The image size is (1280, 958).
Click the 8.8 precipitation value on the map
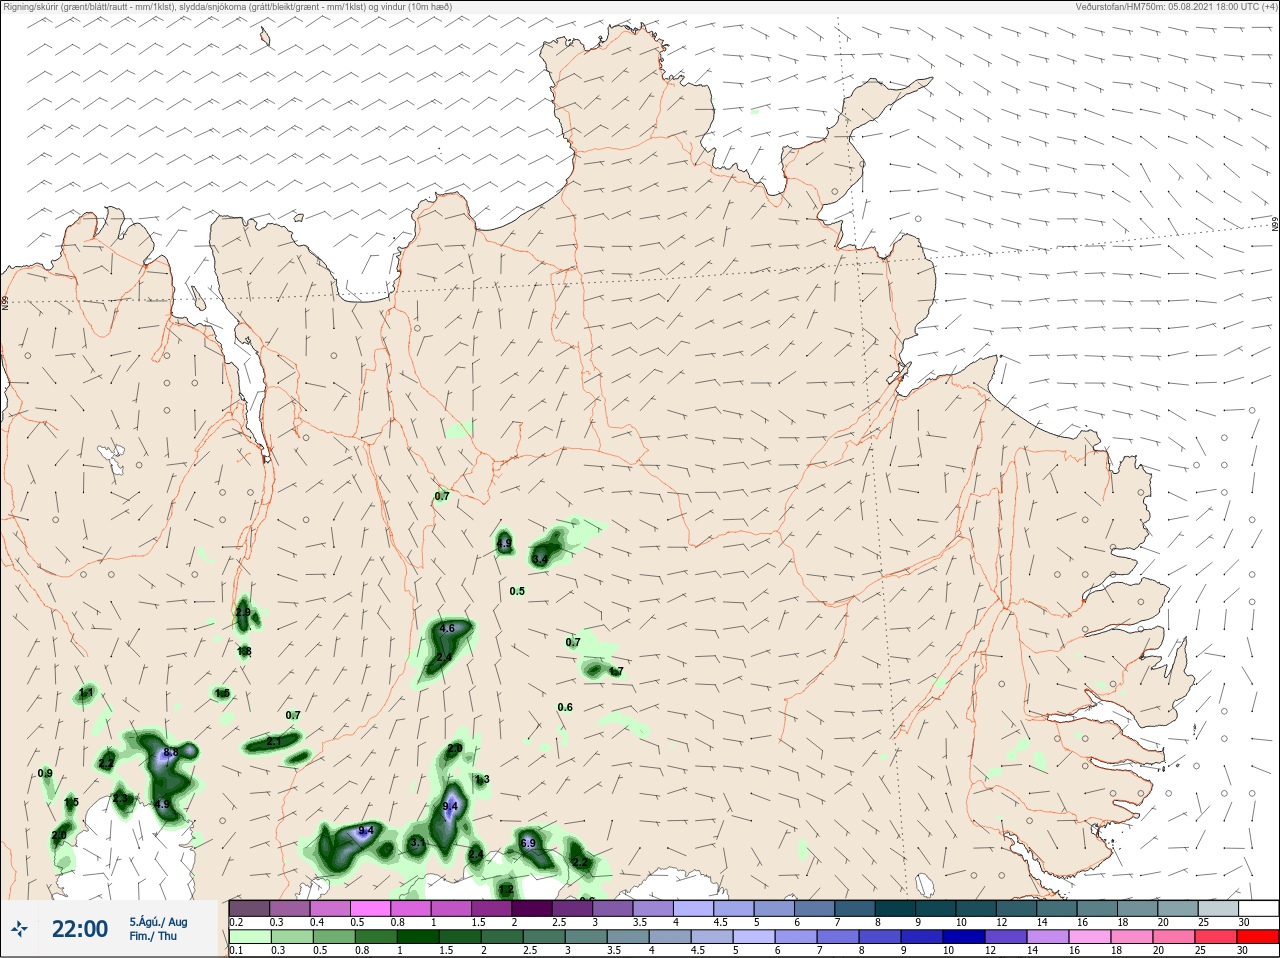click(x=170, y=753)
